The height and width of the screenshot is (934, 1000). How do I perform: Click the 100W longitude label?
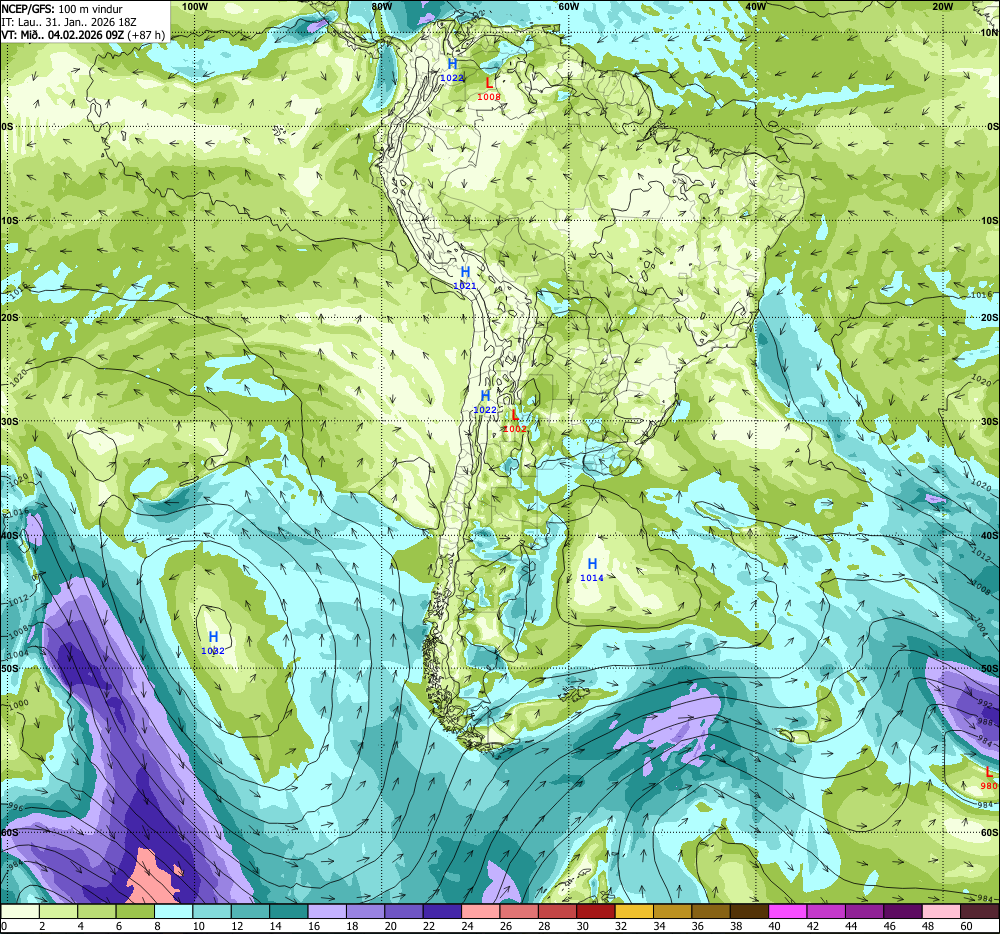click(194, 6)
